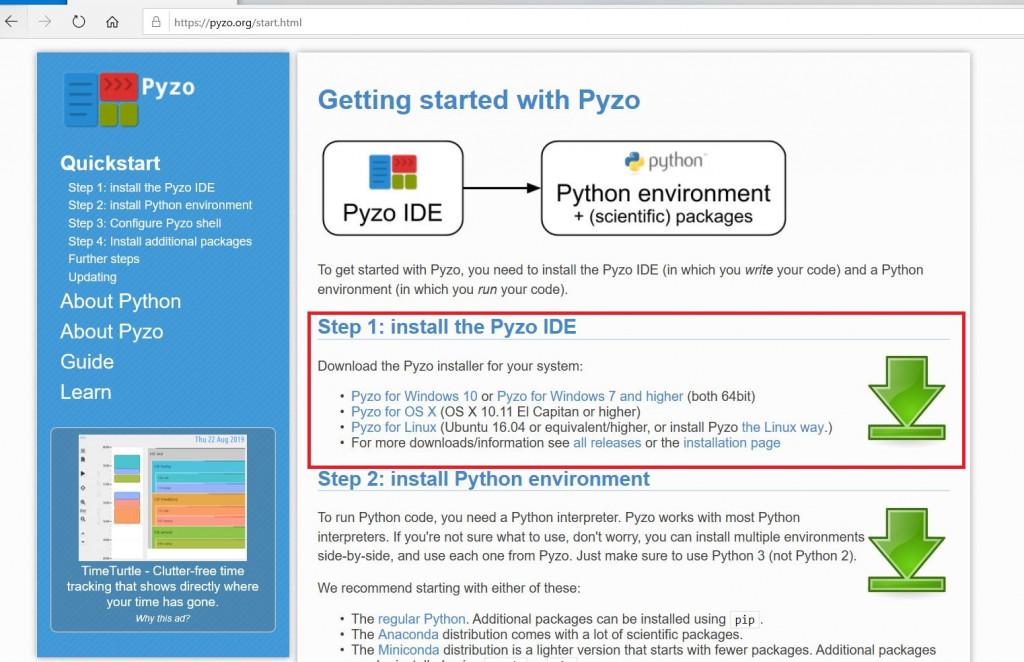Click the Pyzo logo in sidebar
The width and height of the screenshot is (1024, 662).
tap(129, 99)
